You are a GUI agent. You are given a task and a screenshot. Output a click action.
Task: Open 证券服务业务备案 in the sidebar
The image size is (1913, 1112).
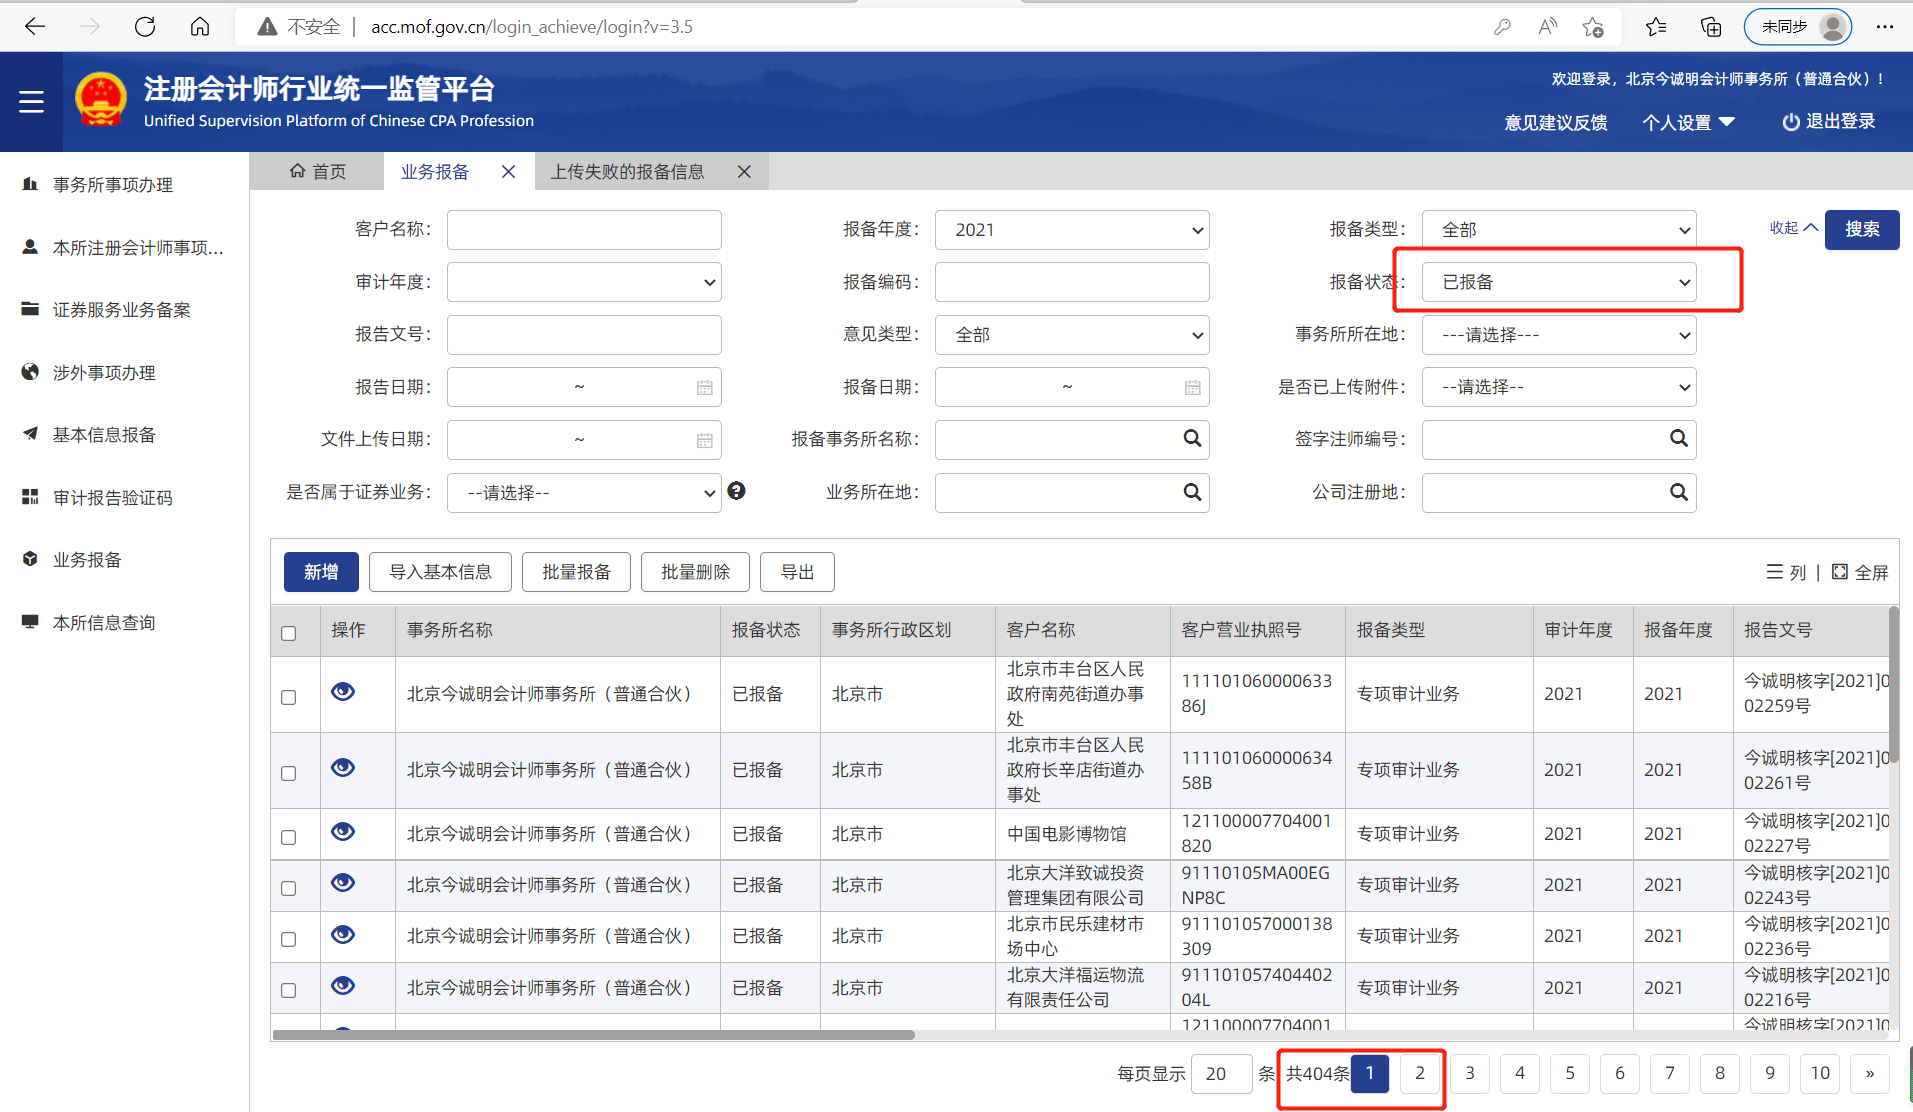(x=121, y=310)
